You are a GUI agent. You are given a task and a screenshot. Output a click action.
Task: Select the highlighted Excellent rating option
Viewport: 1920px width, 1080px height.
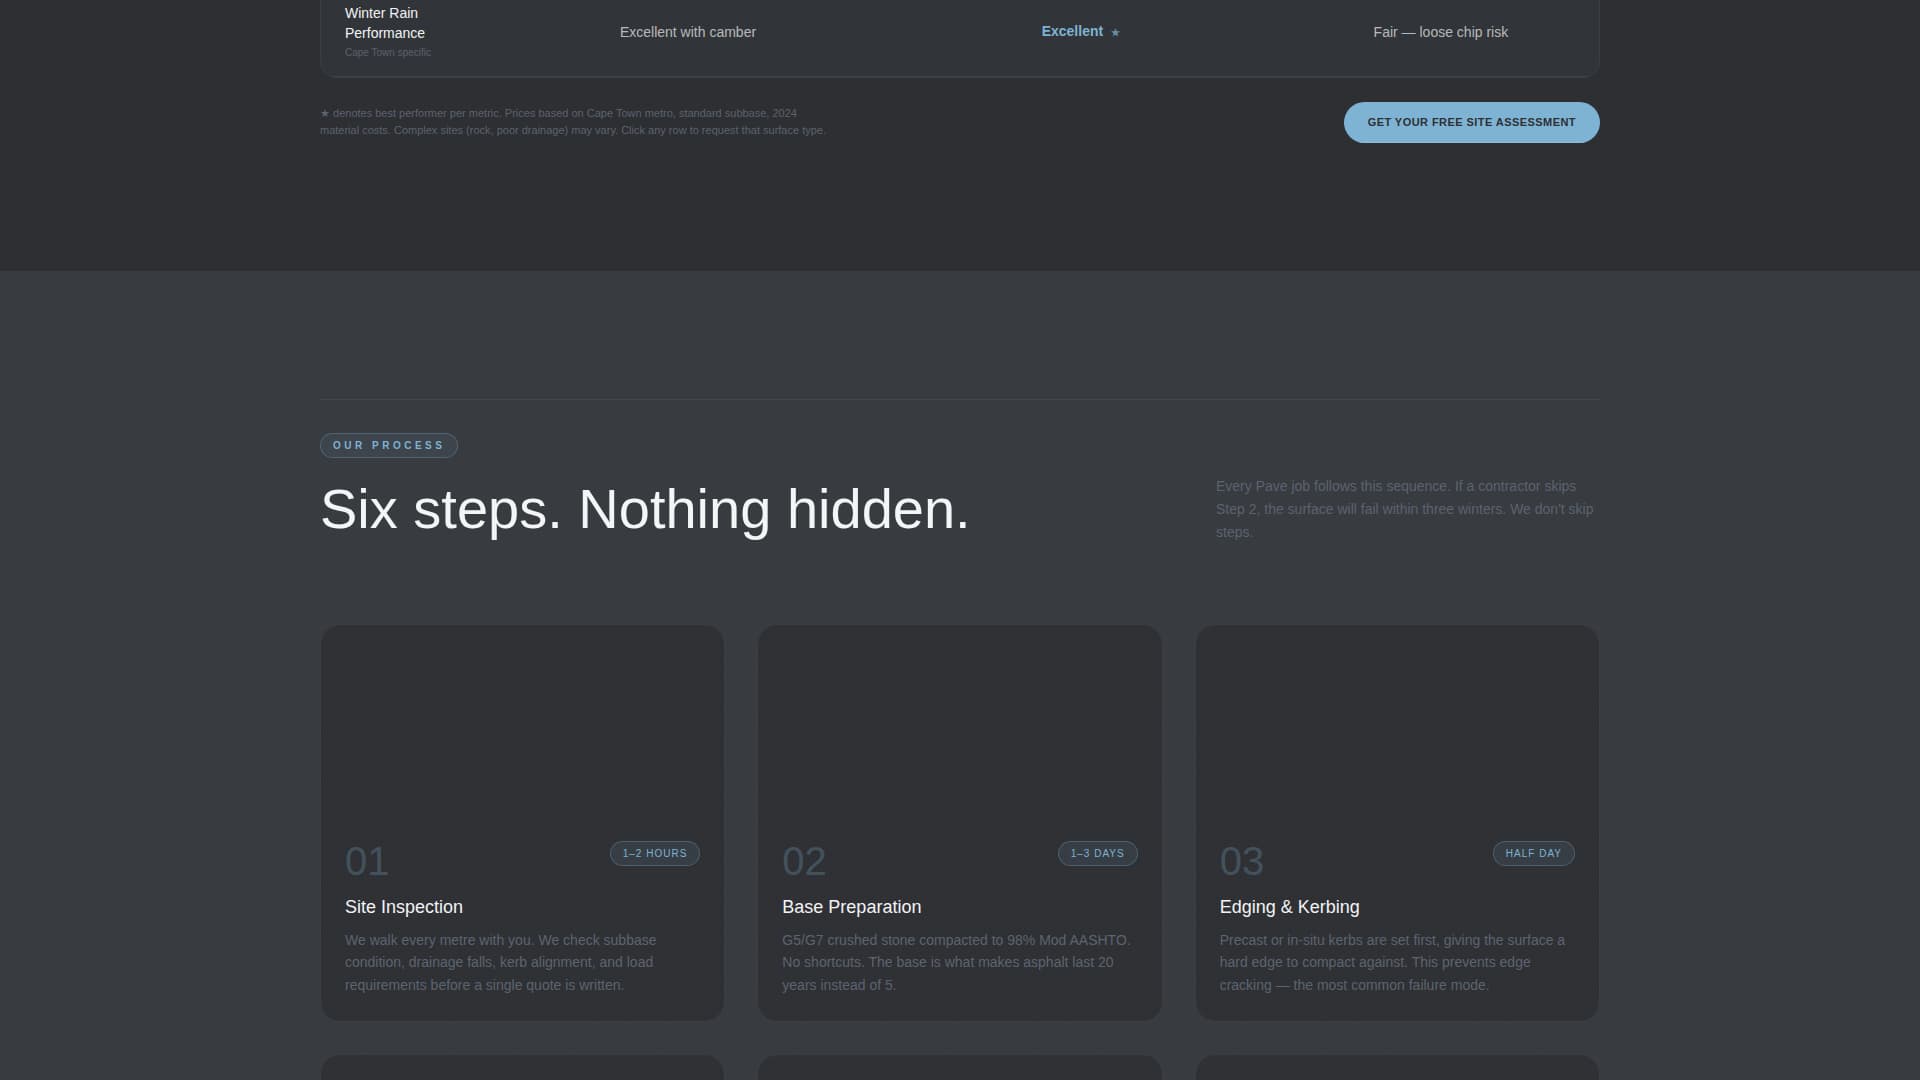tap(1072, 31)
